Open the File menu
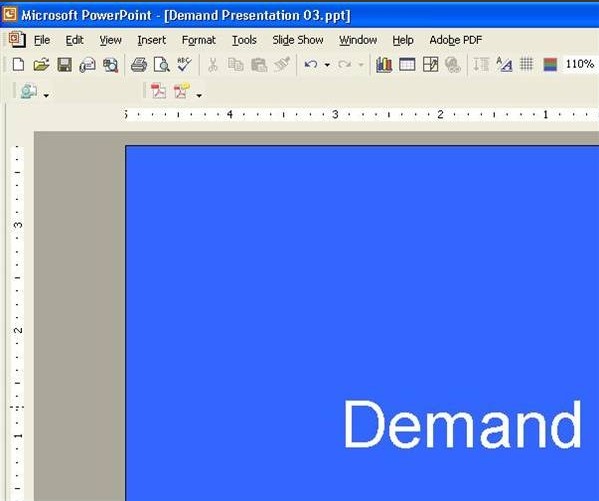 [x=42, y=40]
